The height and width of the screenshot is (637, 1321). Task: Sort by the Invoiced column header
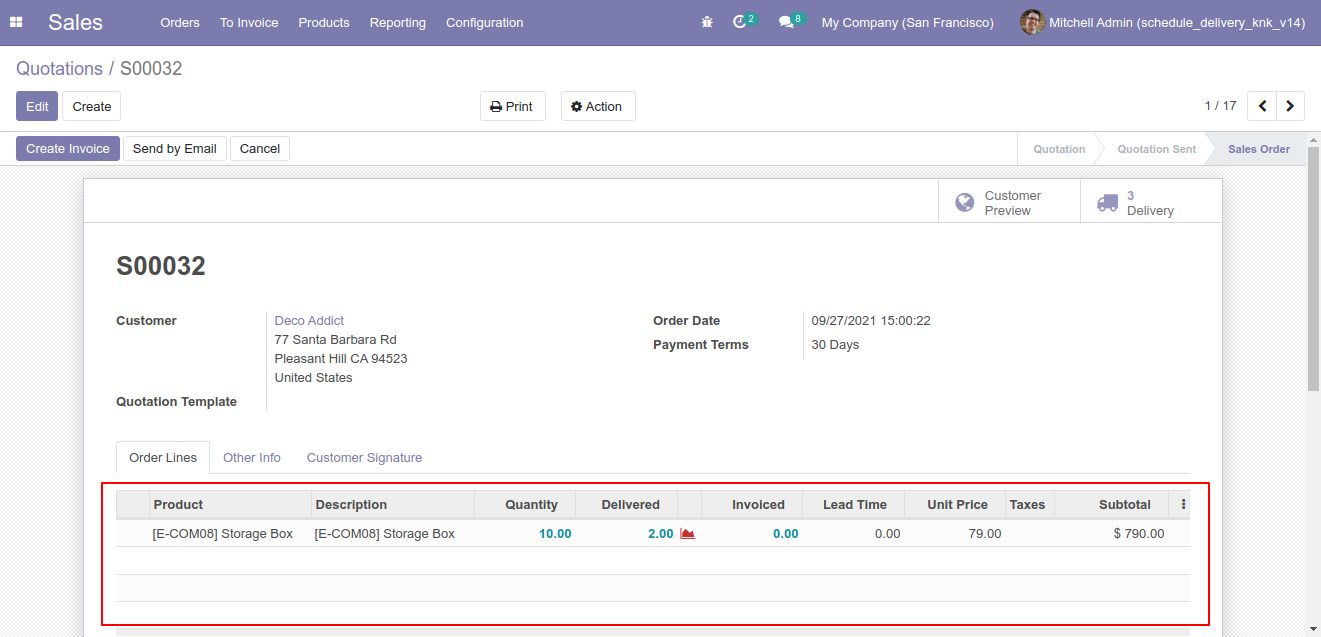pyautogui.click(x=752, y=505)
